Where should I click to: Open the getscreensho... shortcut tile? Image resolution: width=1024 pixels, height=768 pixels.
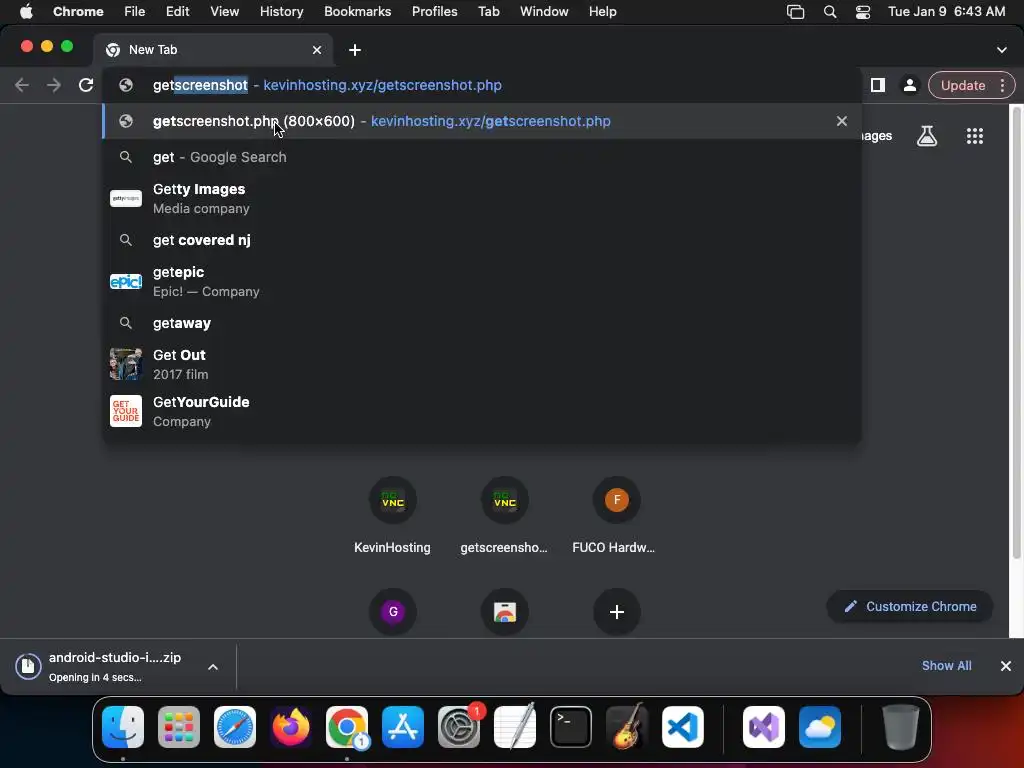click(x=504, y=516)
